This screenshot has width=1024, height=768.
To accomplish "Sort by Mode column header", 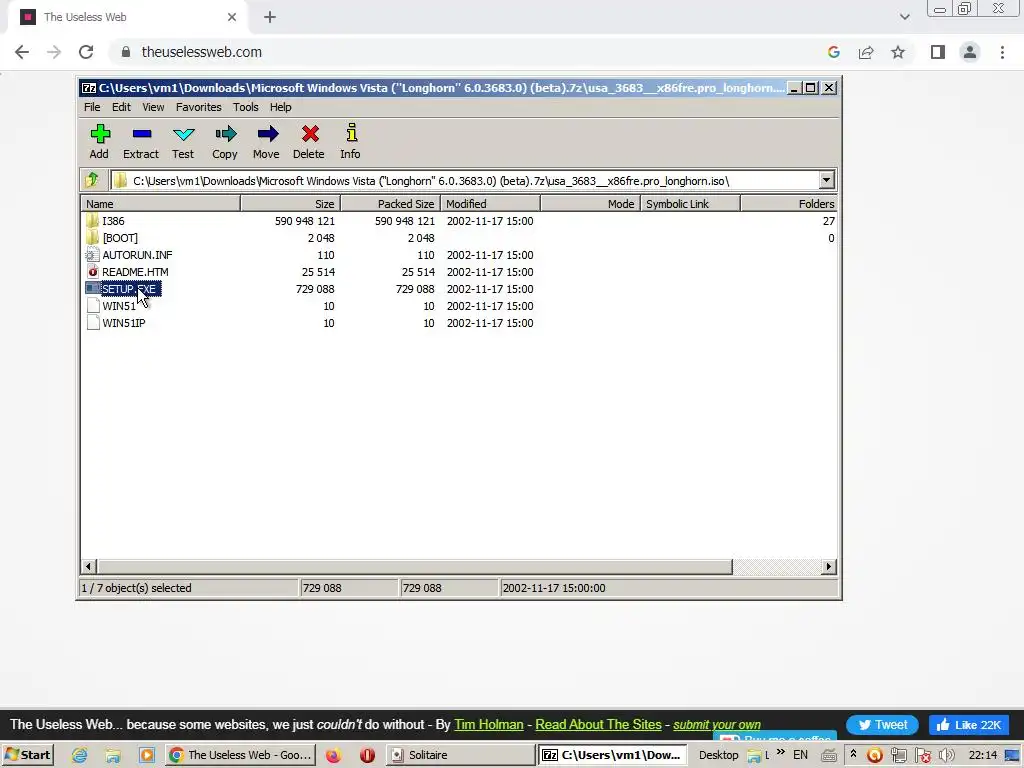I will [590, 204].
